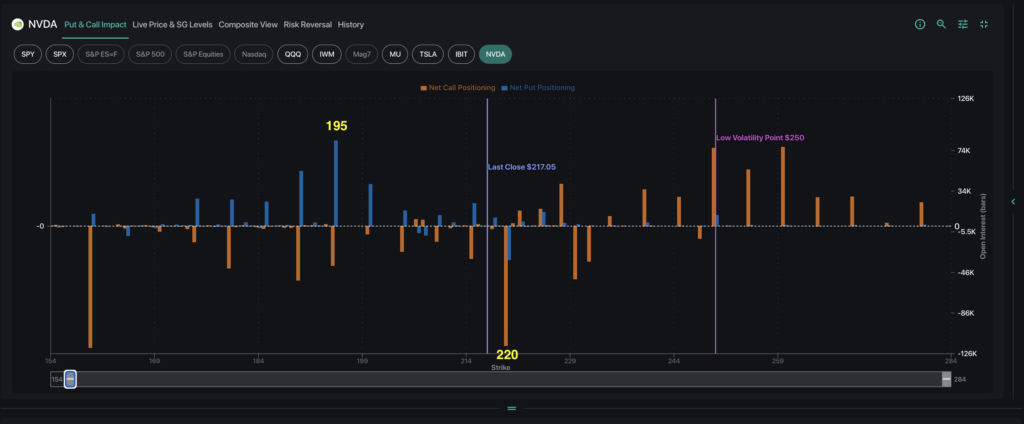The width and height of the screenshot is (1024, 424).
Task: Click the search magnifier icon
Action: coord(941,24)
